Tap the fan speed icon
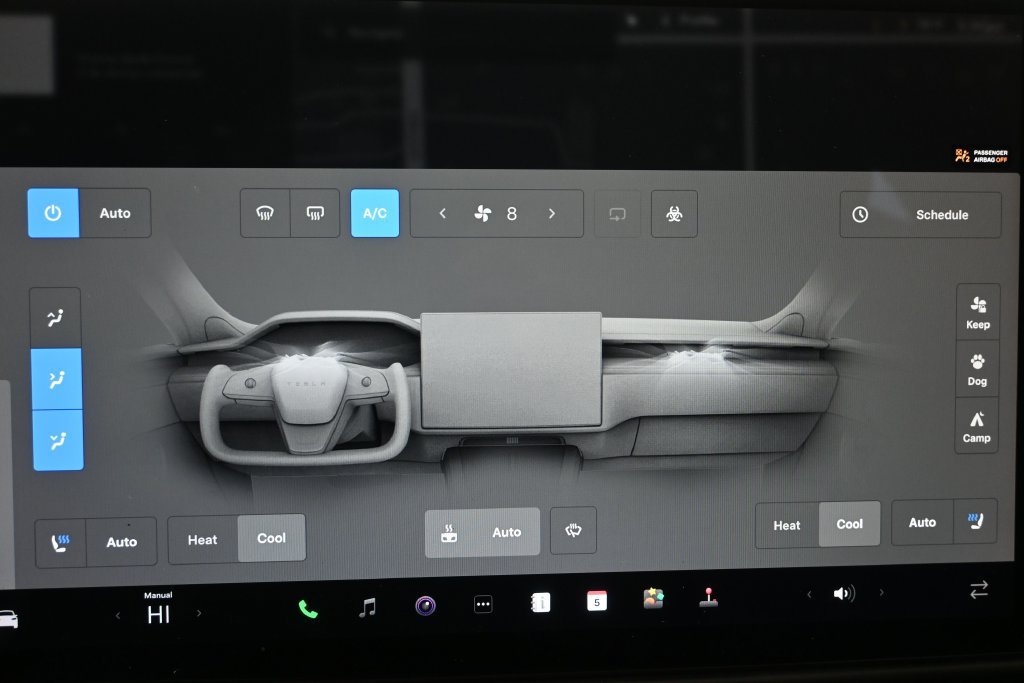The width and height of the screenshot is (1024, 683). click(x=483, y=214)
